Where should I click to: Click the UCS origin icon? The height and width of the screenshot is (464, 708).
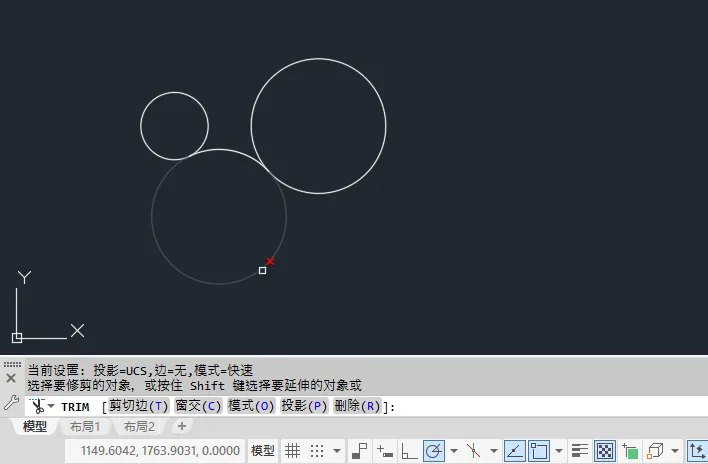click(x=17, y=338)
